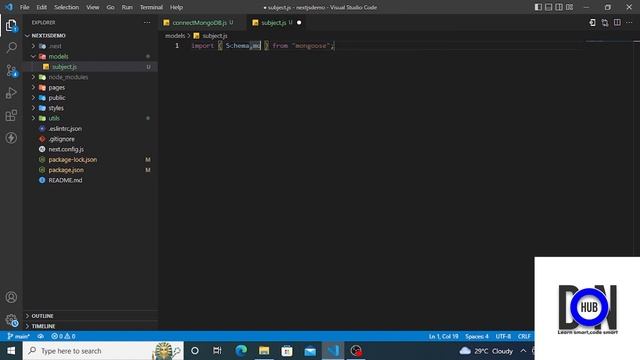640x360 pixels.
Task: Click the VS Code logo in title bar
Action: point(9,7)
